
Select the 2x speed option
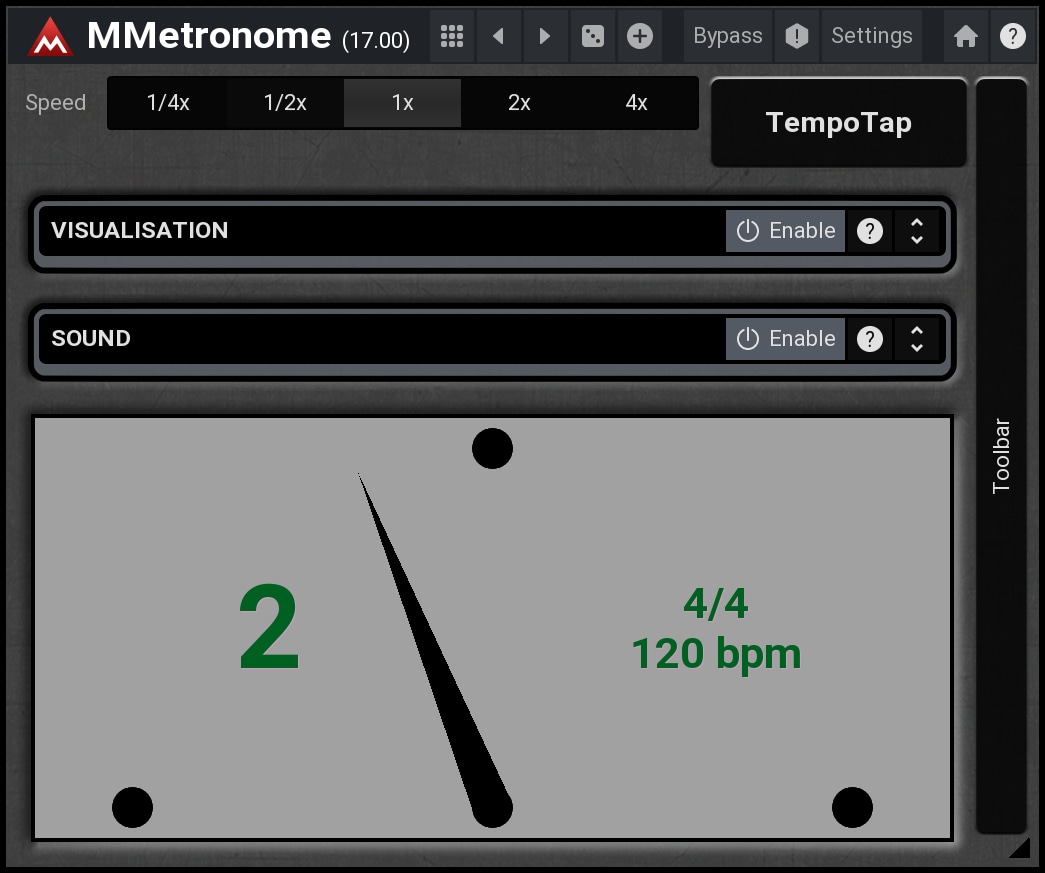pos(519,103)
